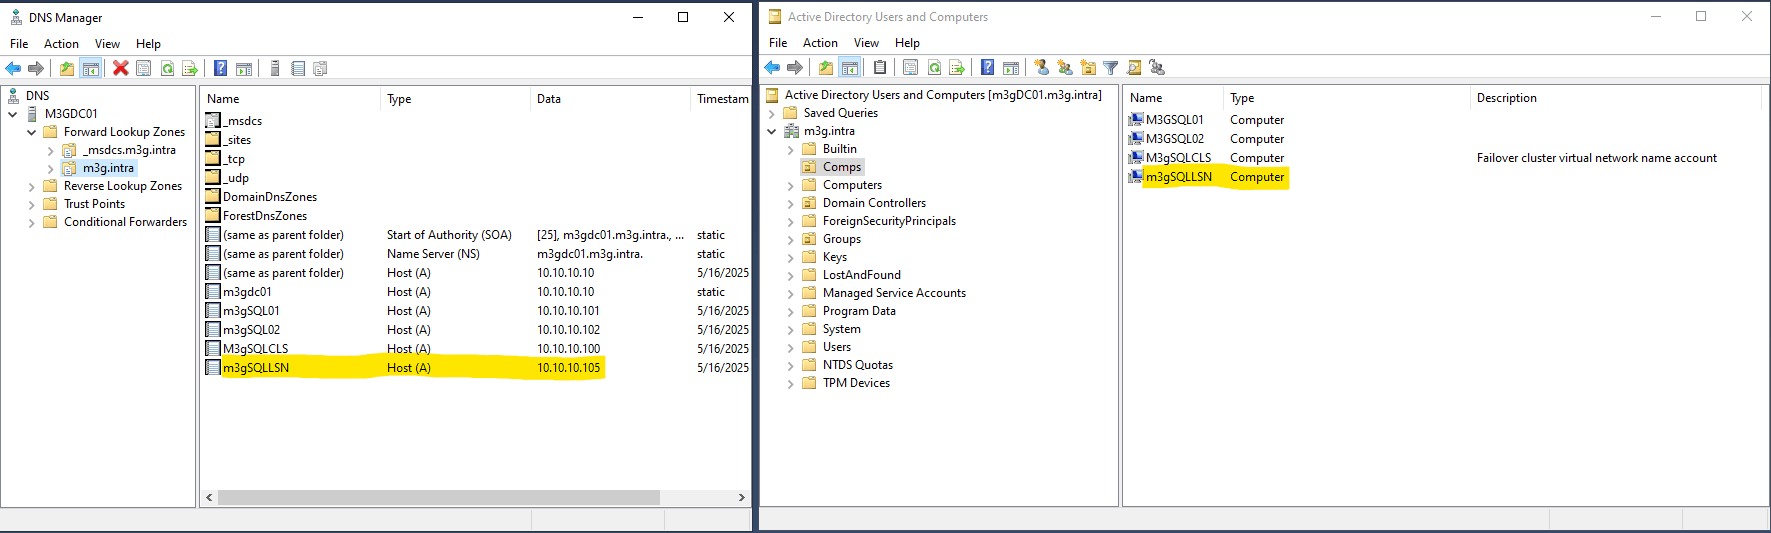Viewport: 1771px width, 533px height.
Task: Expand the Managed Service Accounts container
Action: tap(790, 293)
